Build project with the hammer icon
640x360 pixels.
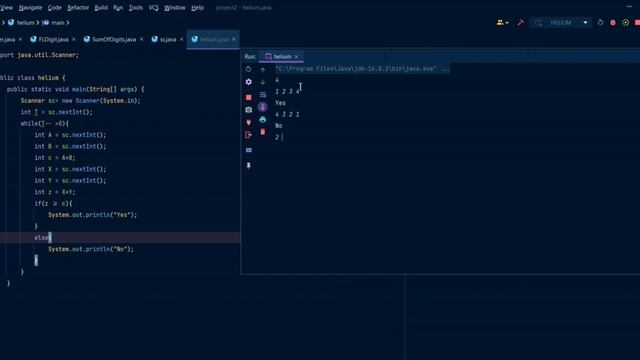[520, 22]
